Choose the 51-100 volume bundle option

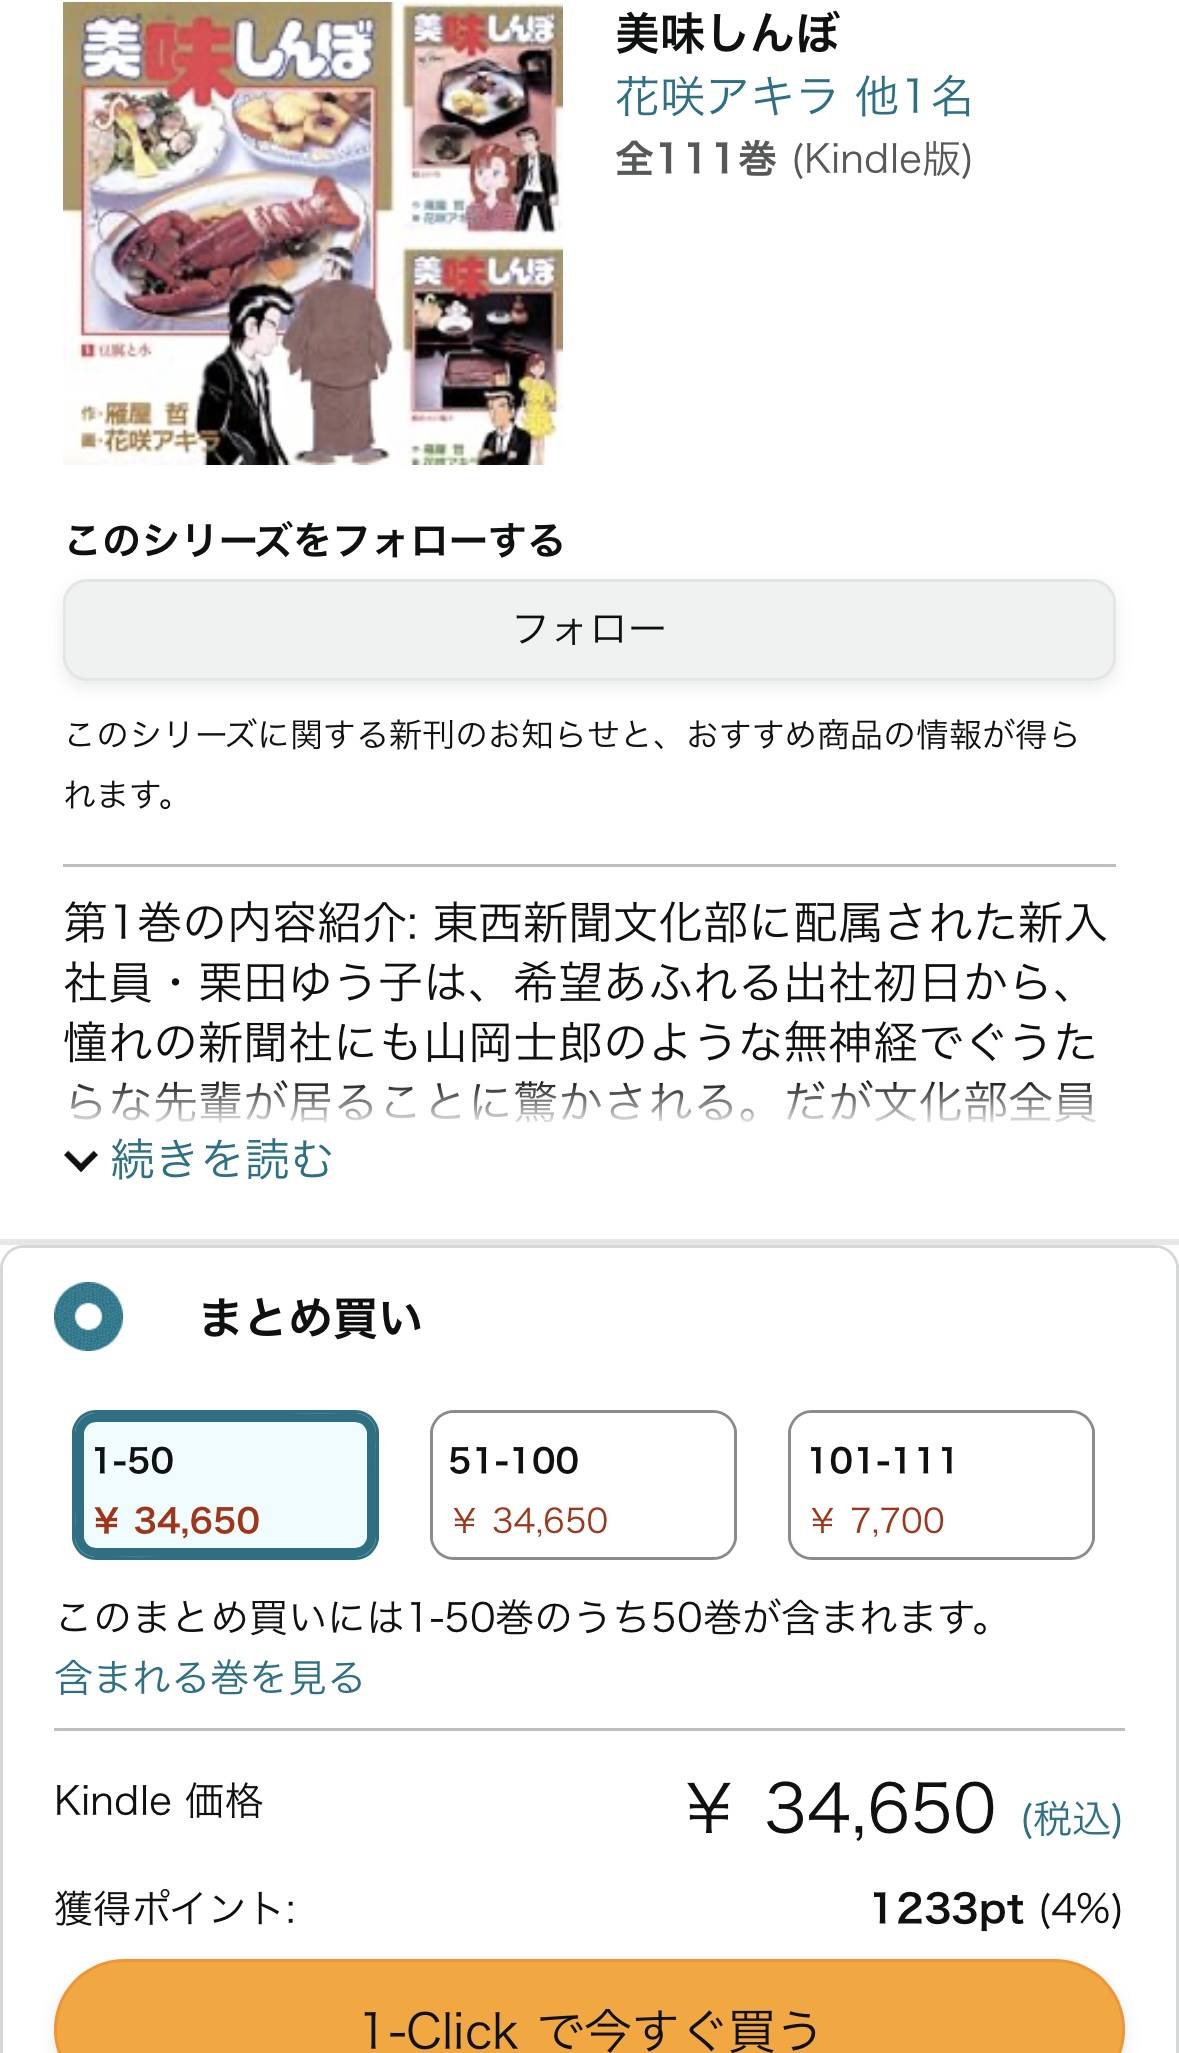click(583, 1485)
